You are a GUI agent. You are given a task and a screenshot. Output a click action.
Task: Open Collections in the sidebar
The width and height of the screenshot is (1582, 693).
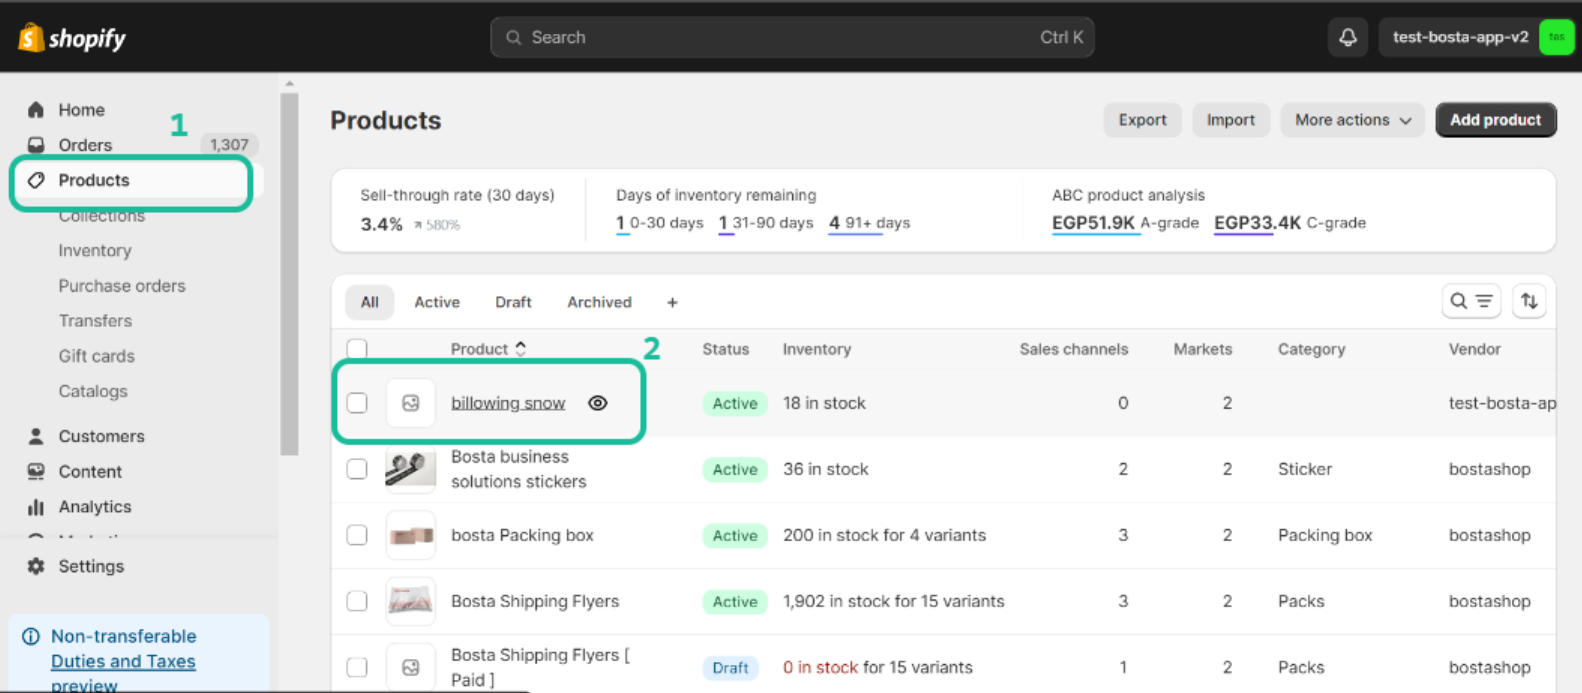coord(102,216)
